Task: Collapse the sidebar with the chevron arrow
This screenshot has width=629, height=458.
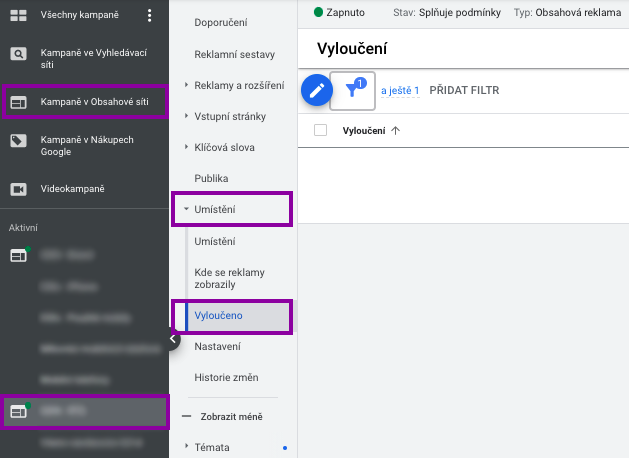Action: click(173, 339)
